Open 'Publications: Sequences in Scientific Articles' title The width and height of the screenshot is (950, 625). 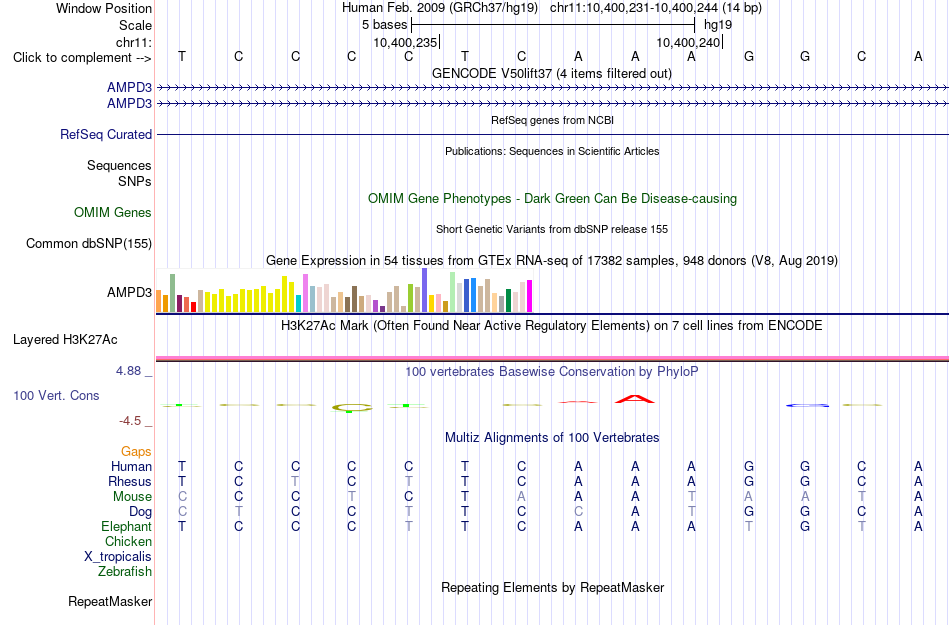[552, 151]
